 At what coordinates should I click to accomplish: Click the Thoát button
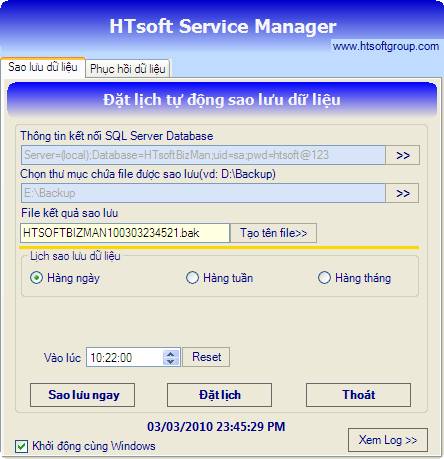click(358, 395)
